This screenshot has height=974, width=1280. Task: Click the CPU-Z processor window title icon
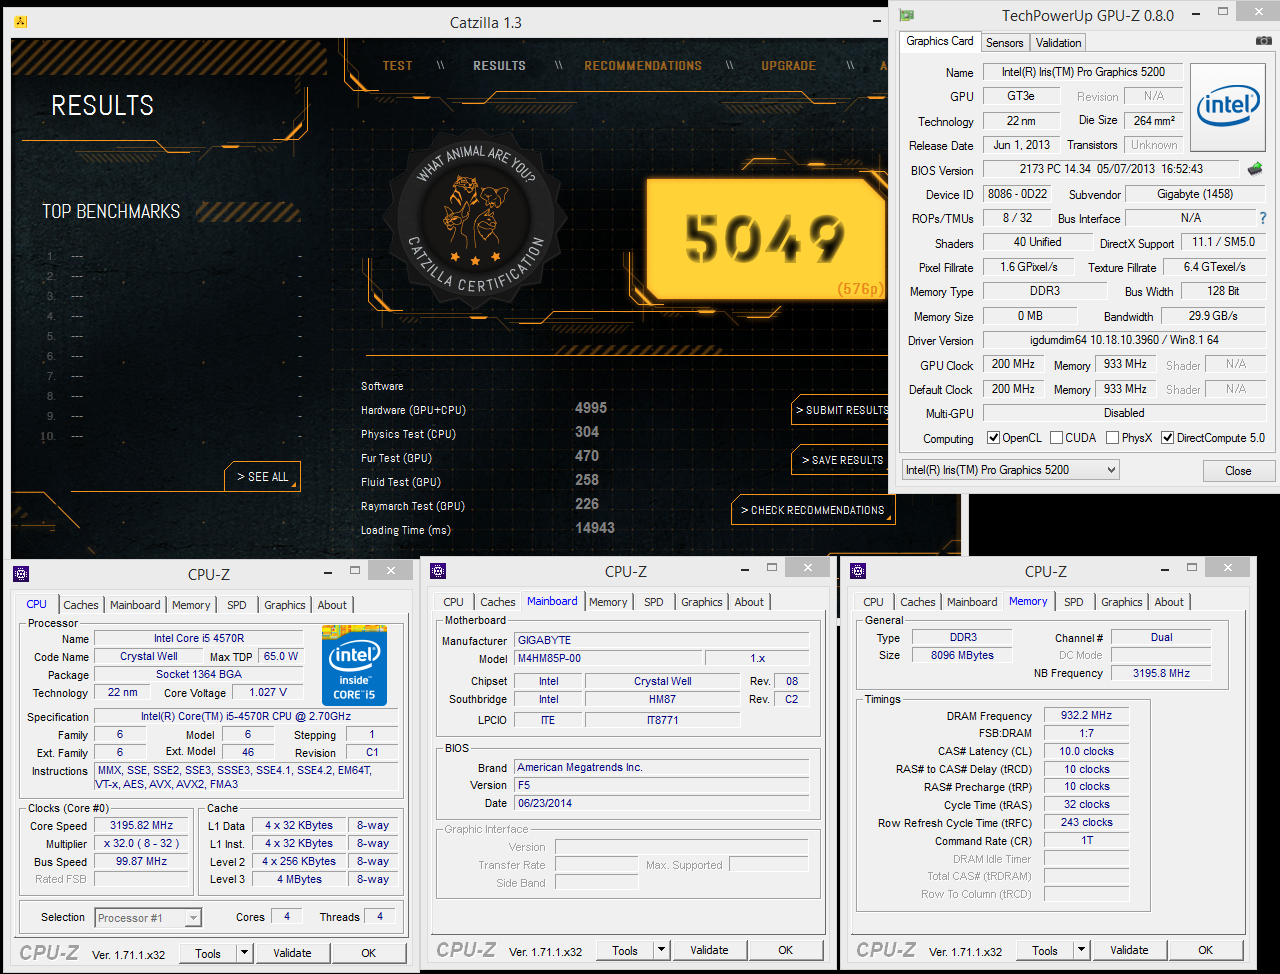pyautogui.click(x=21, y=574)
